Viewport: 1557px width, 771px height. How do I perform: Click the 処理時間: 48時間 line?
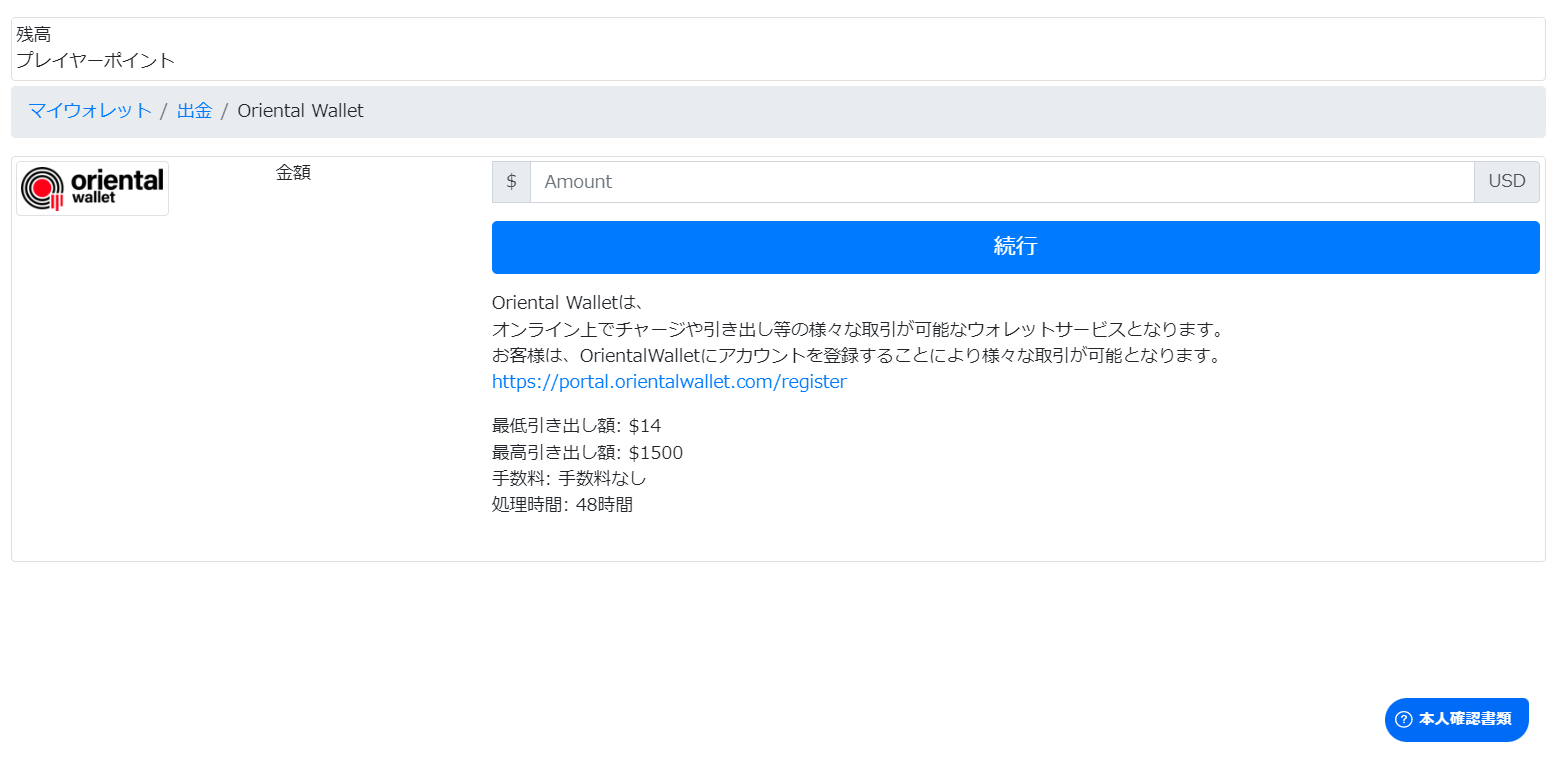click(x=562, y=505)
